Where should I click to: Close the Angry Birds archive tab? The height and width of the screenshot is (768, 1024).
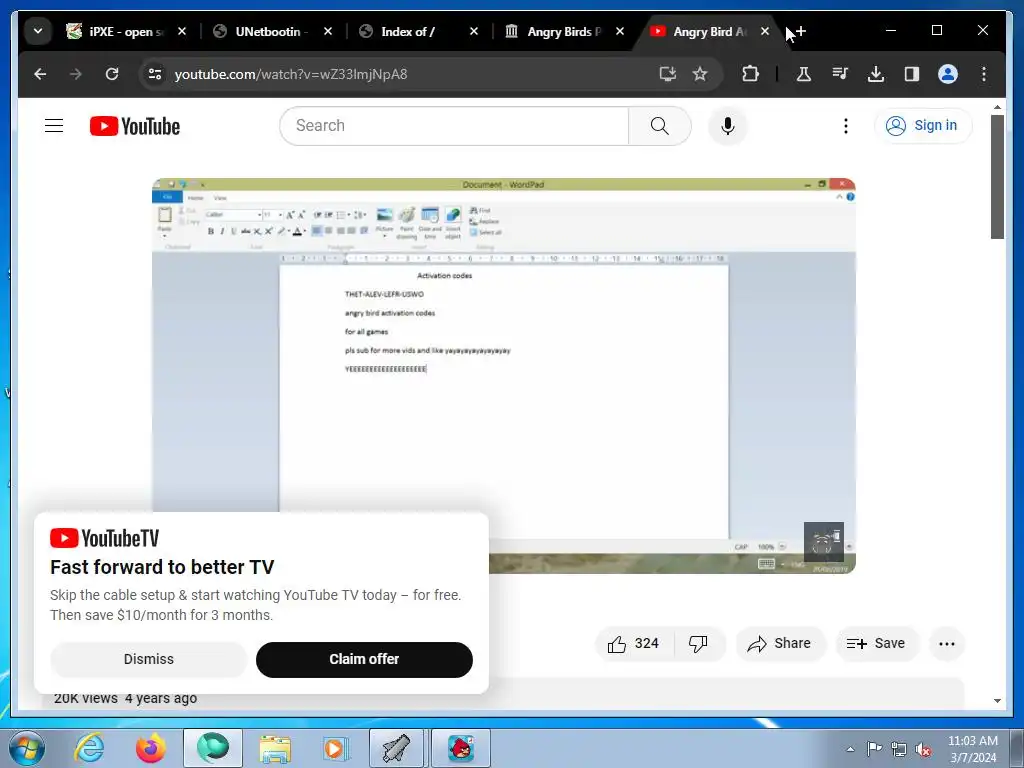coord(620,31)
